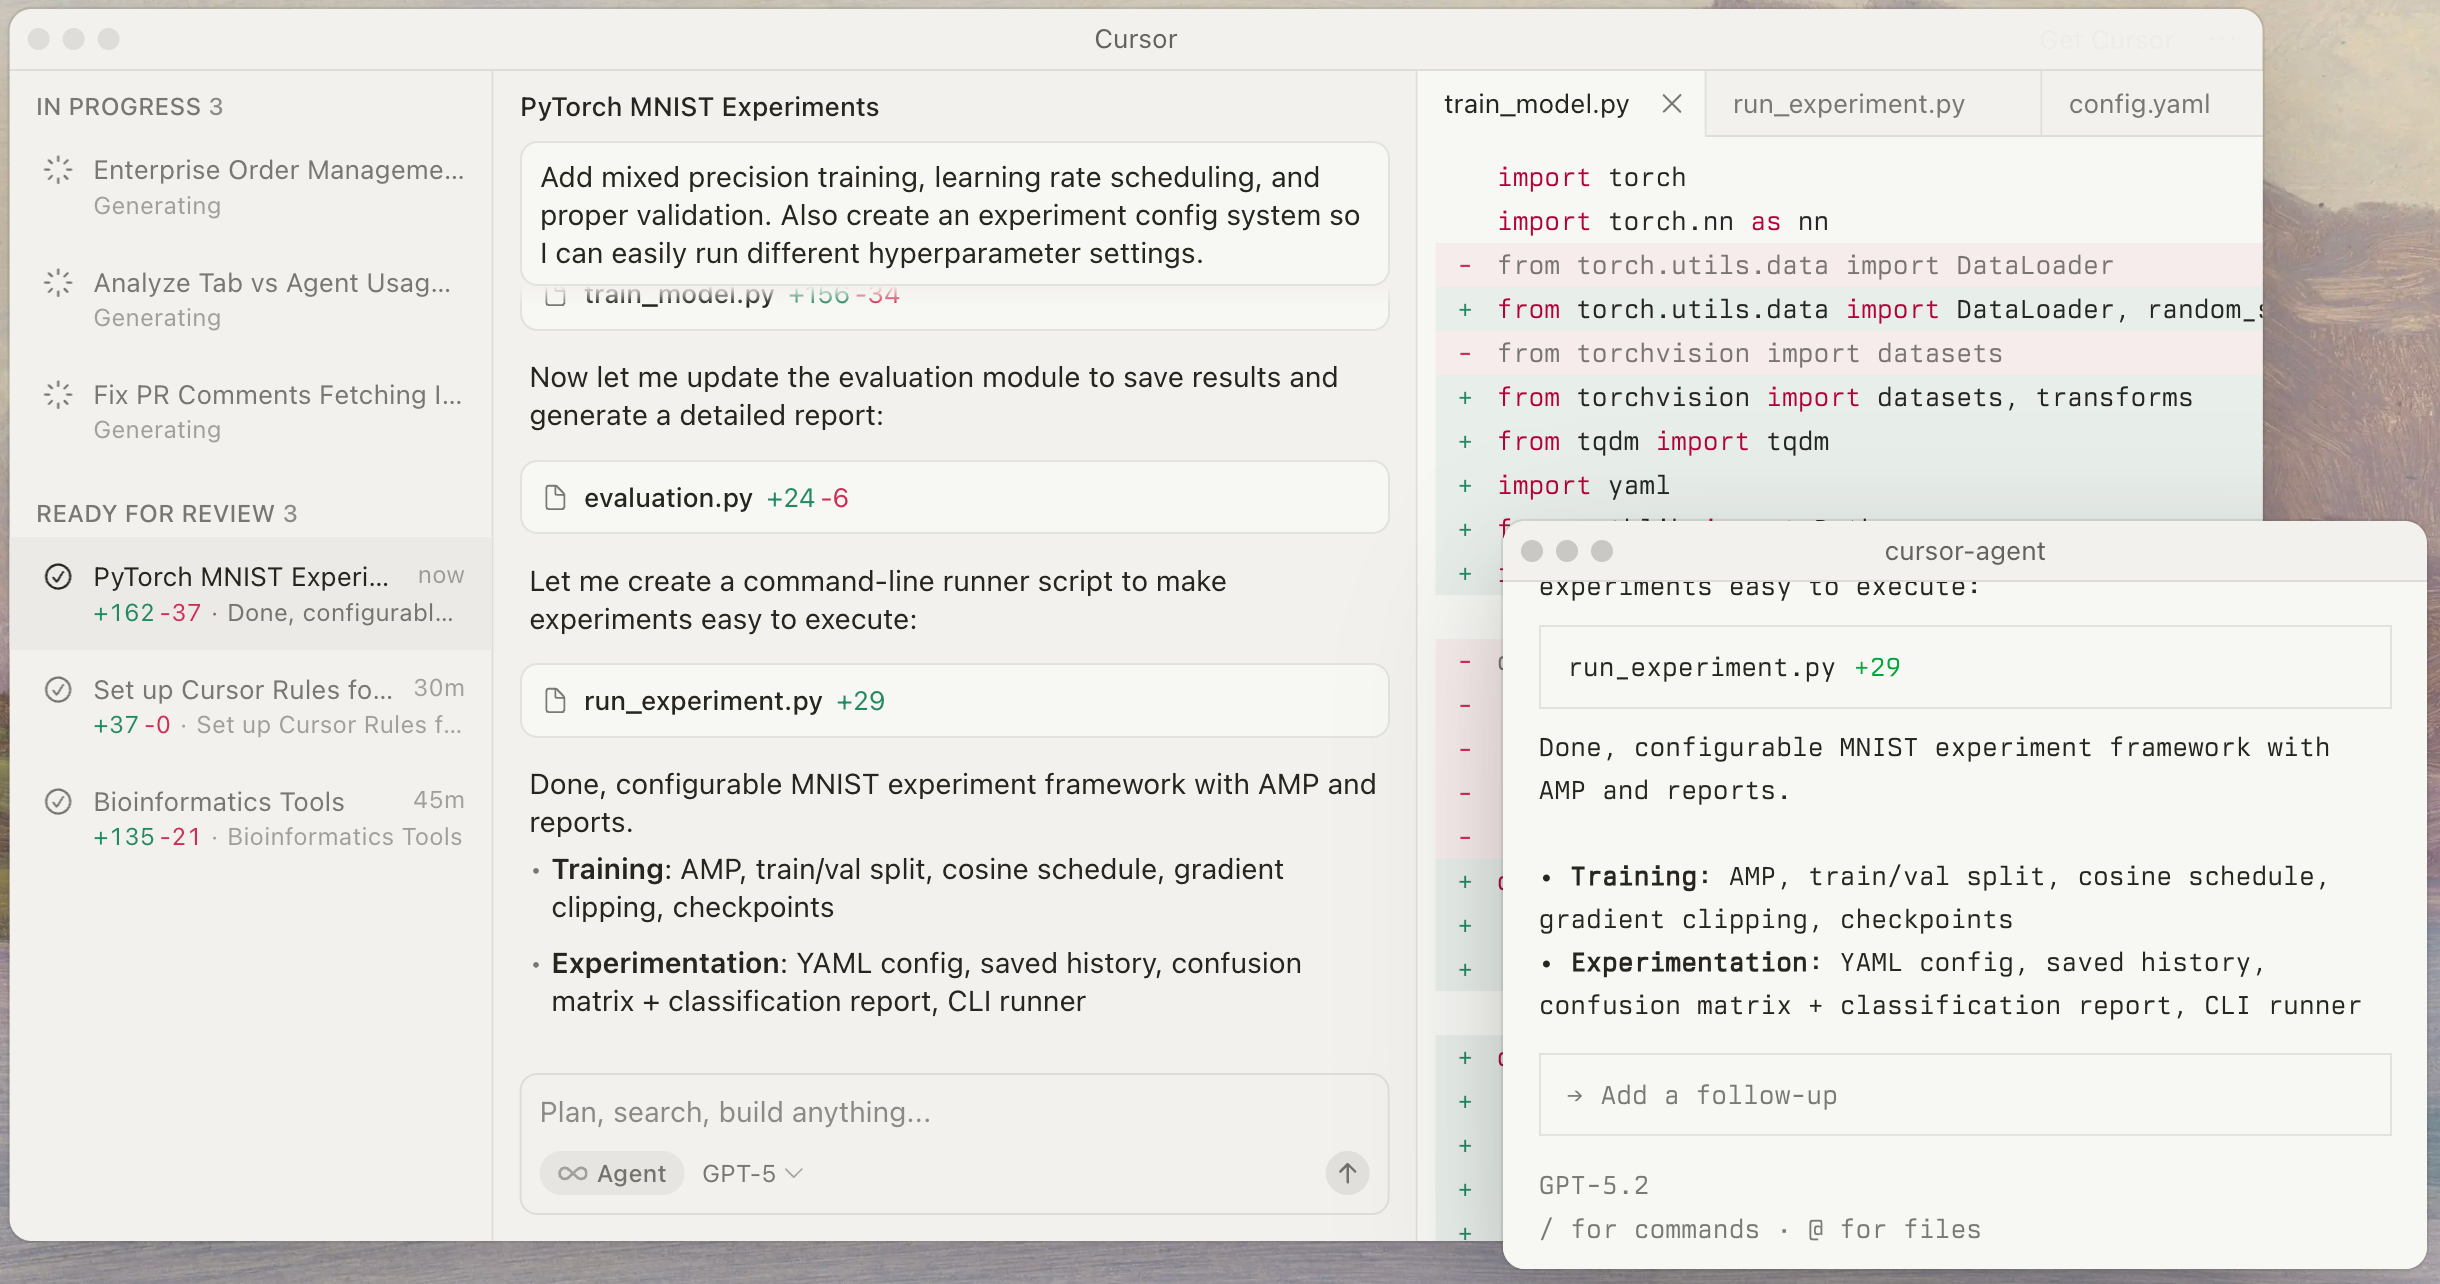2440x1284 pixels.
Task: Click the send arrow button in chat input
Action: [1347, 1172]
